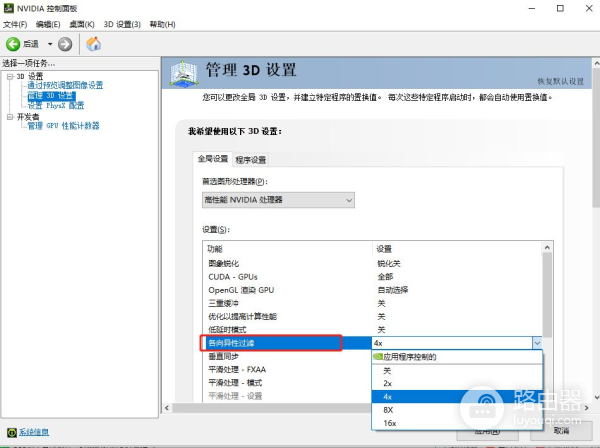Click the green Back arrow icon
Viewport: 600px width, 448px height.
click(x=13, y=44)
